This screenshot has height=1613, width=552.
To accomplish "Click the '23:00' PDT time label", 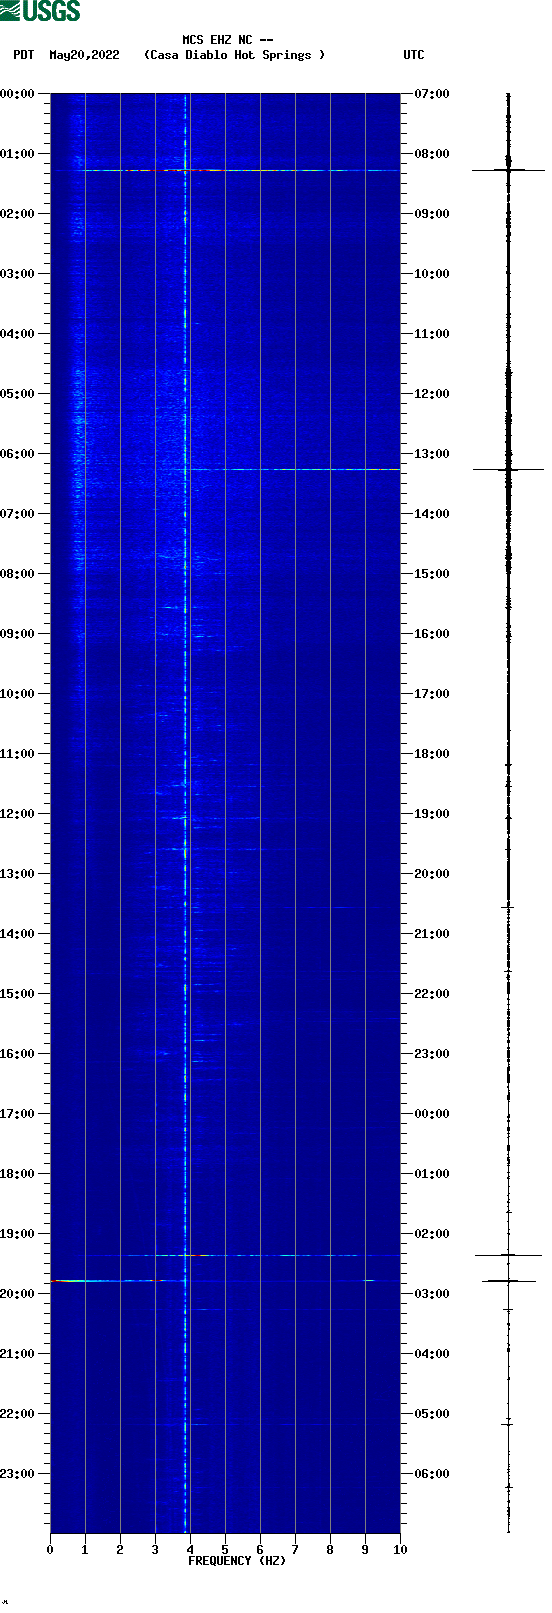I will tap(17, 1474).
